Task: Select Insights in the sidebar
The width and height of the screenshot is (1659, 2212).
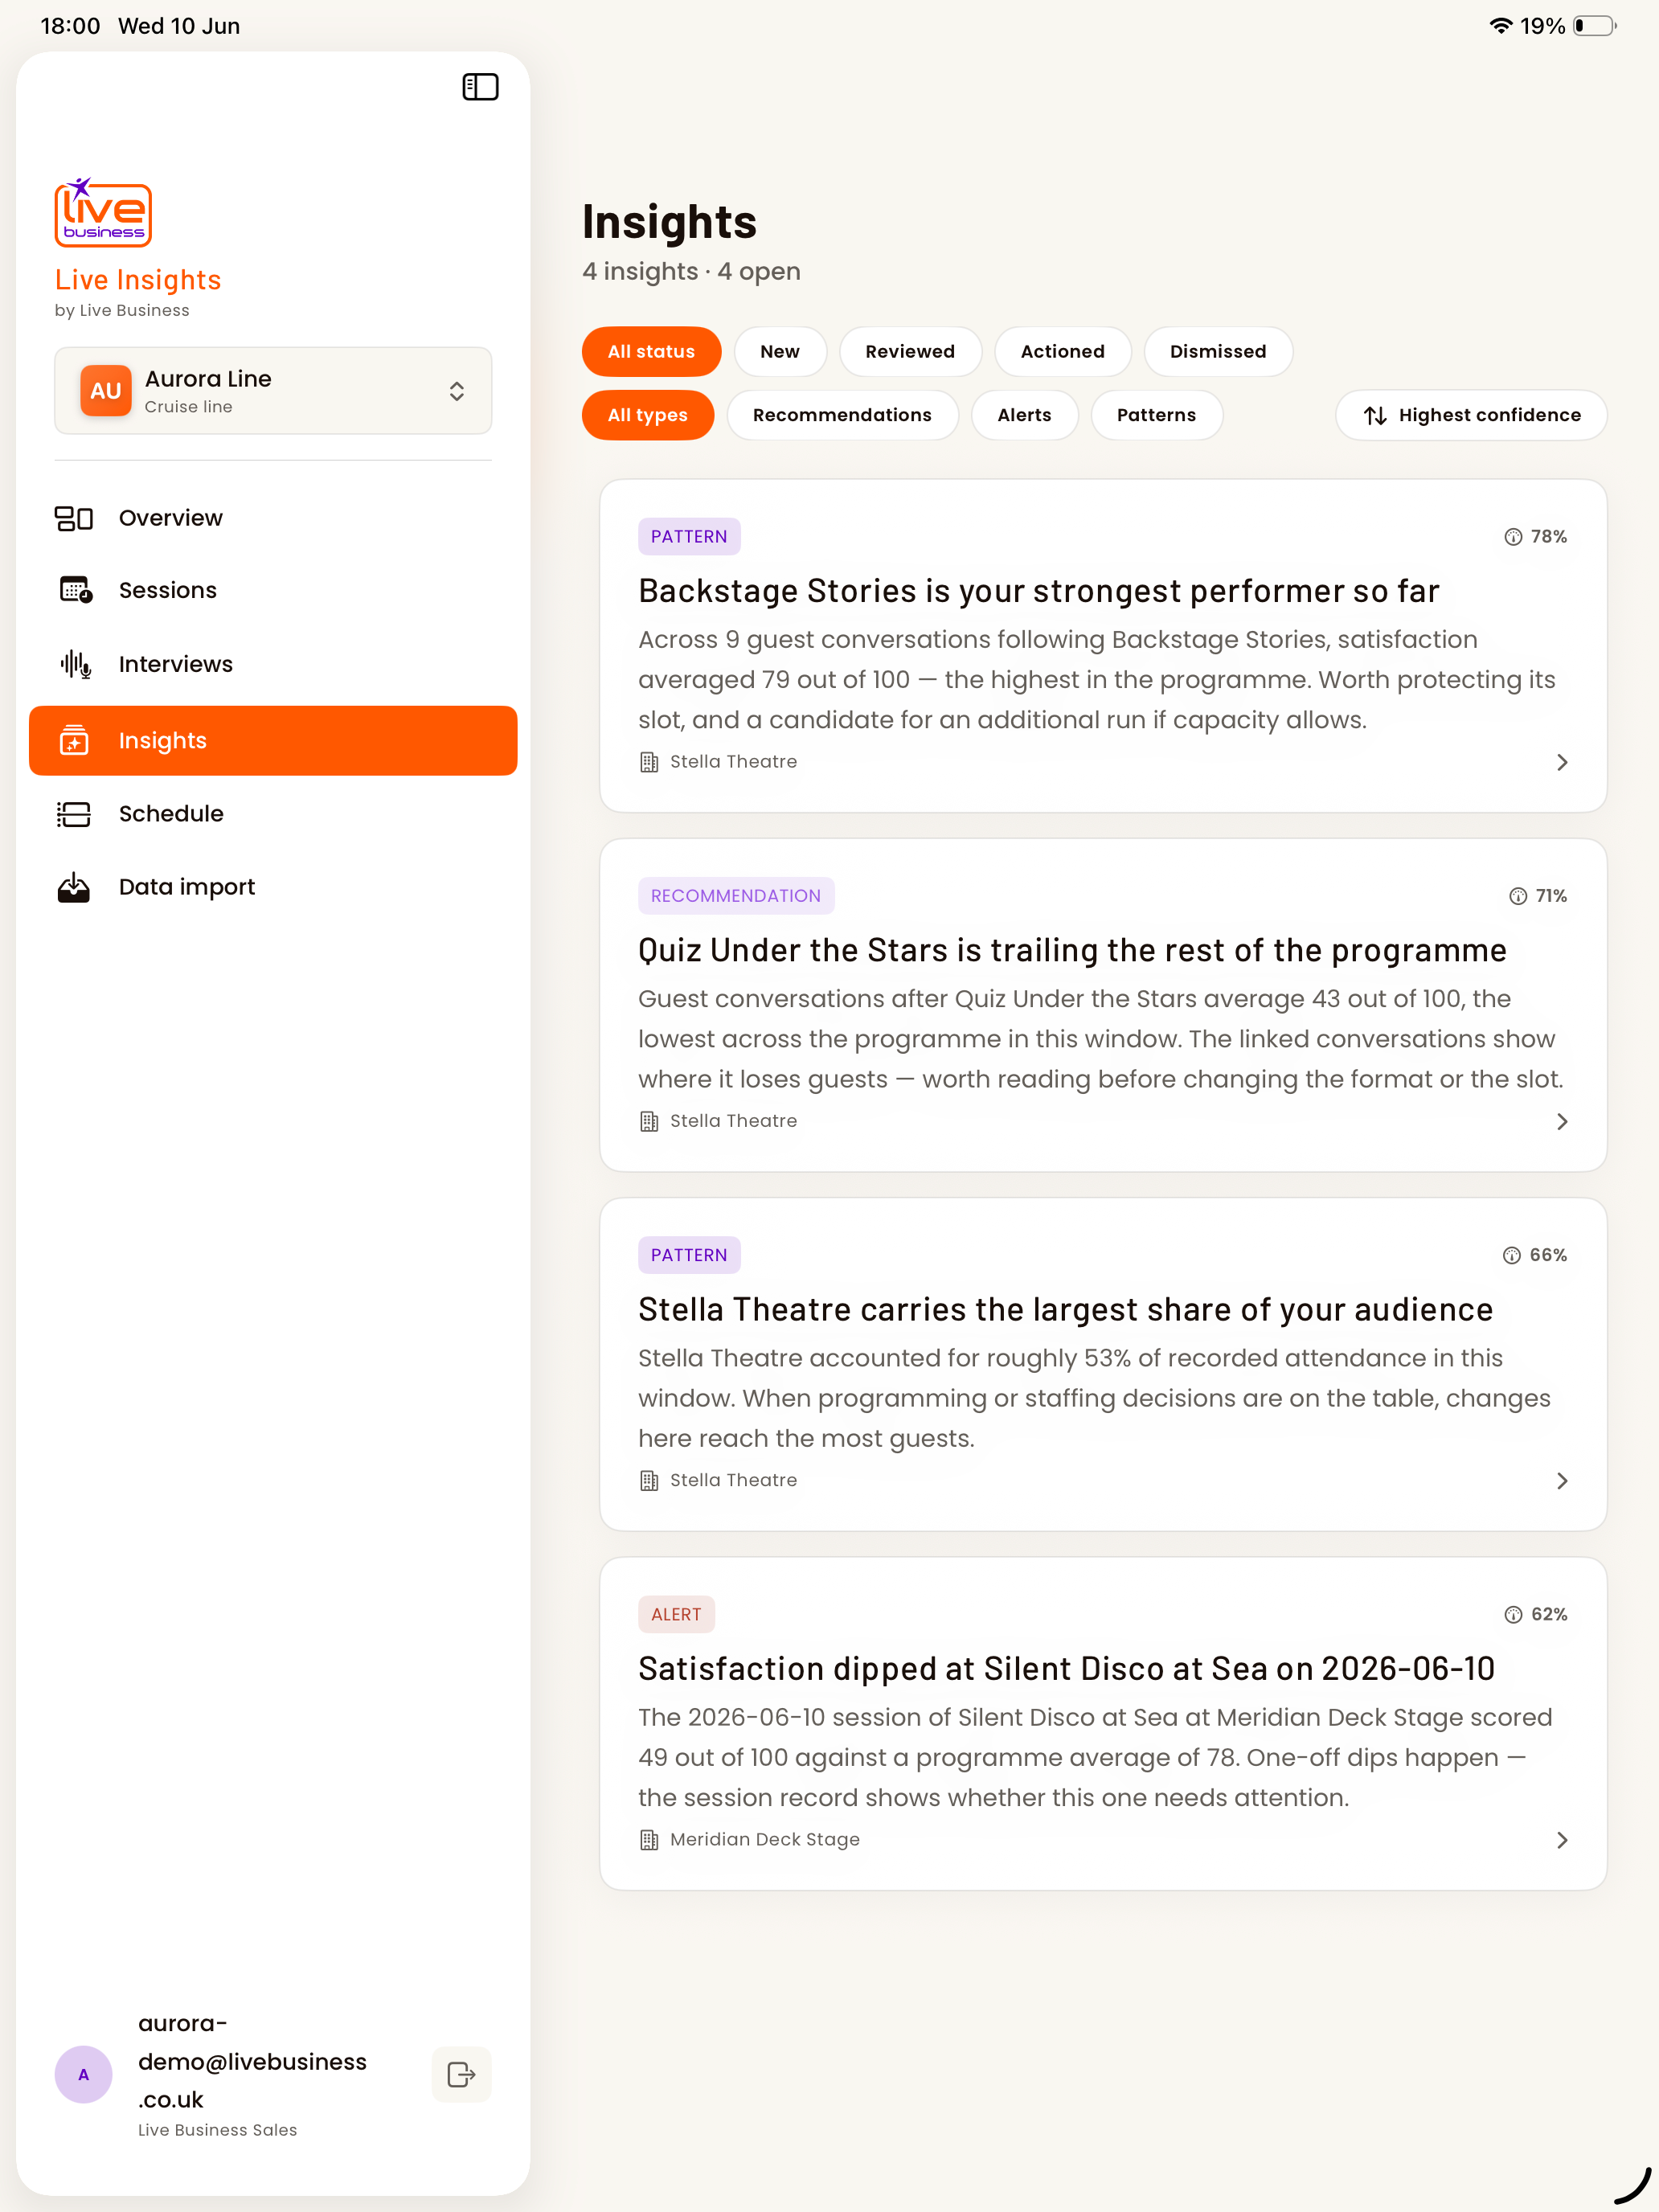Action: (x=273, y=740)
